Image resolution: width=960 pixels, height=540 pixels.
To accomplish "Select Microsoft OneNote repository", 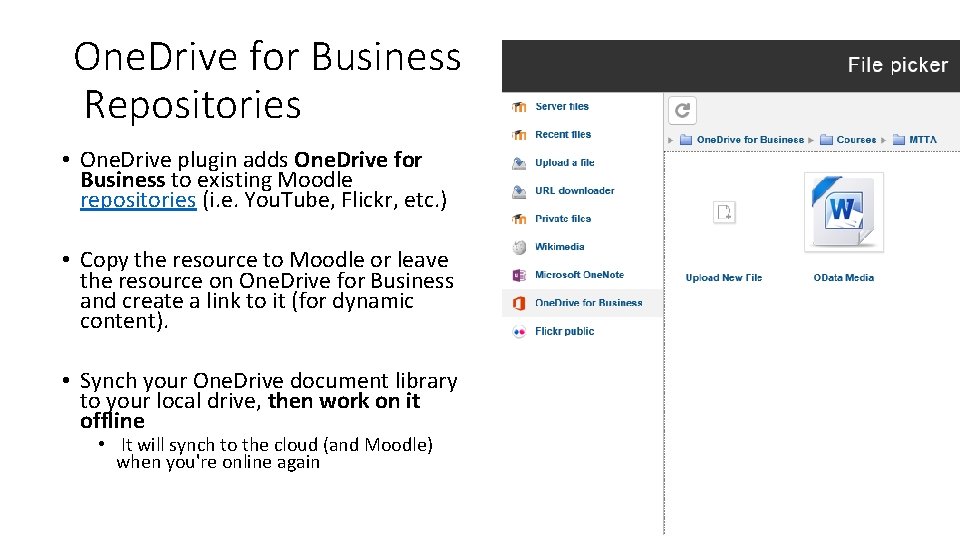I will pos(579,275).
